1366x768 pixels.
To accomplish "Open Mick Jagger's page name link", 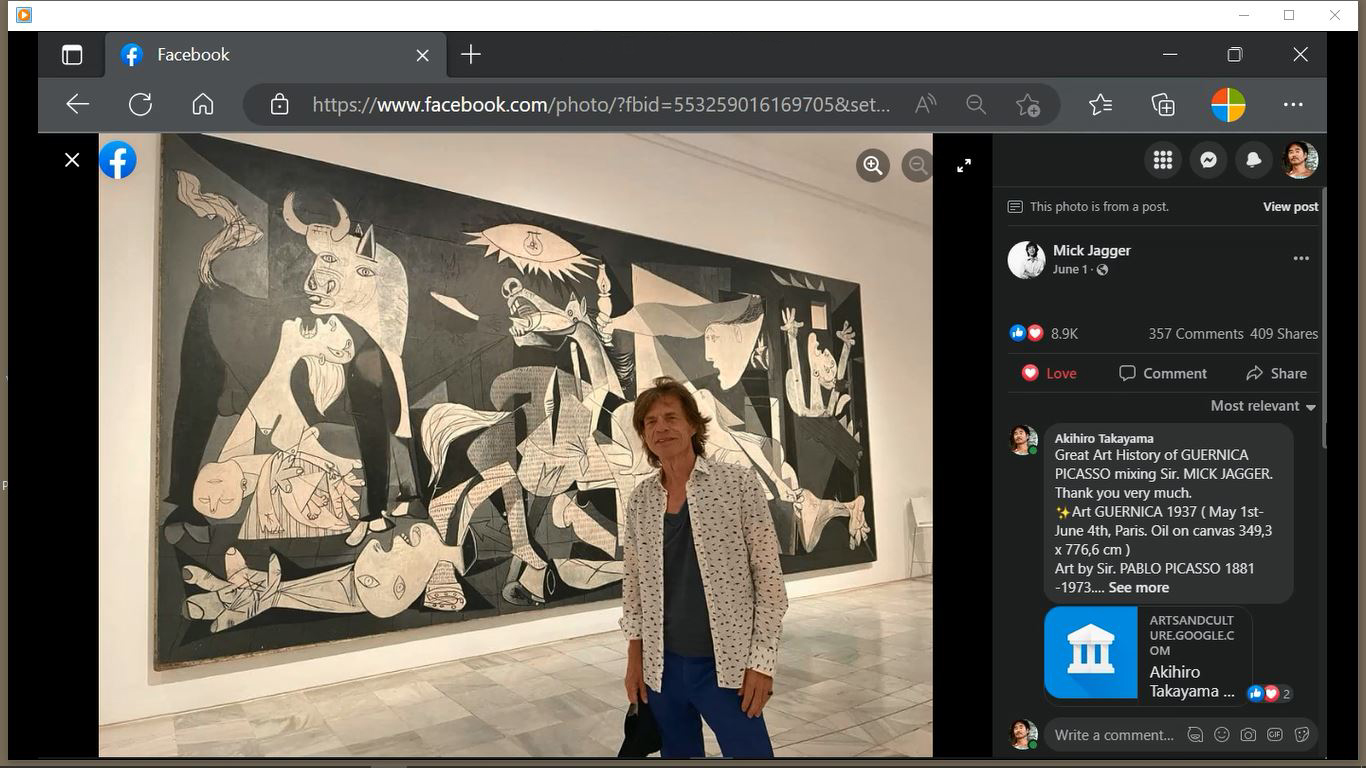I will coord(1091,251).
